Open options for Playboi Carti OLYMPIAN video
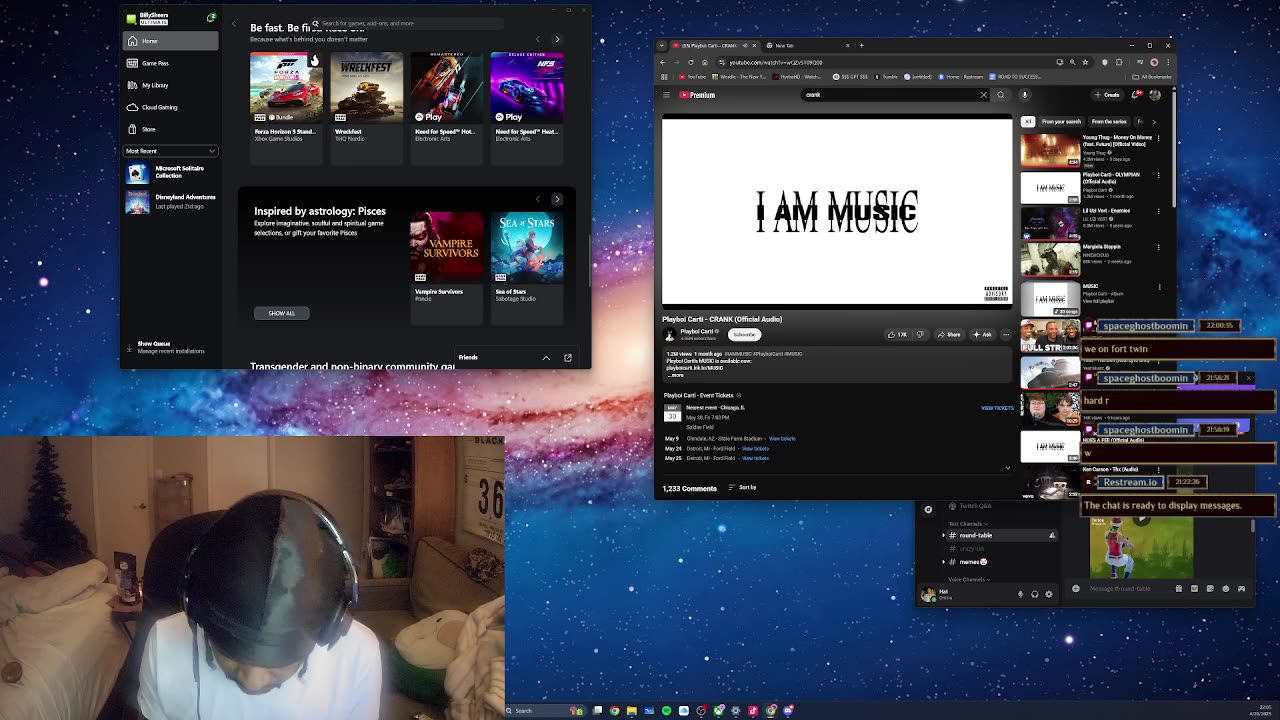The image size is (1280, 720). [1158, 175]
